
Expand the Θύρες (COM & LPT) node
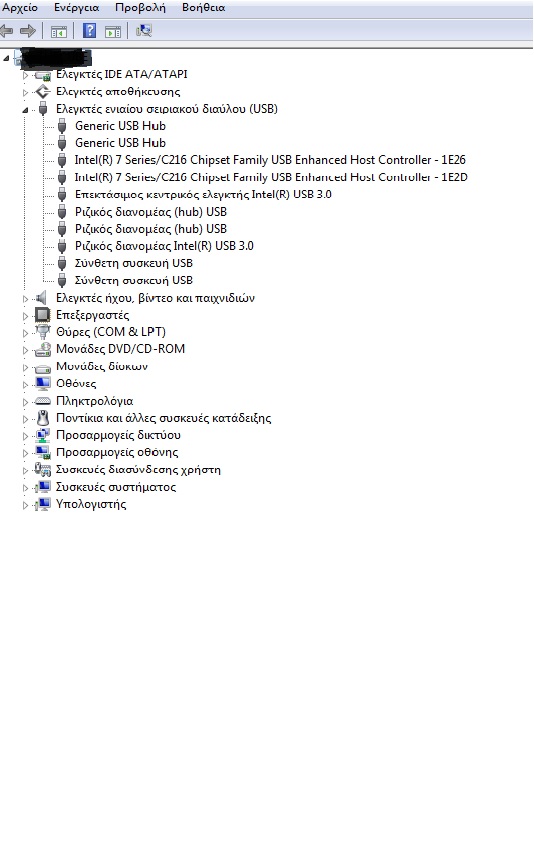pos(25,333)
